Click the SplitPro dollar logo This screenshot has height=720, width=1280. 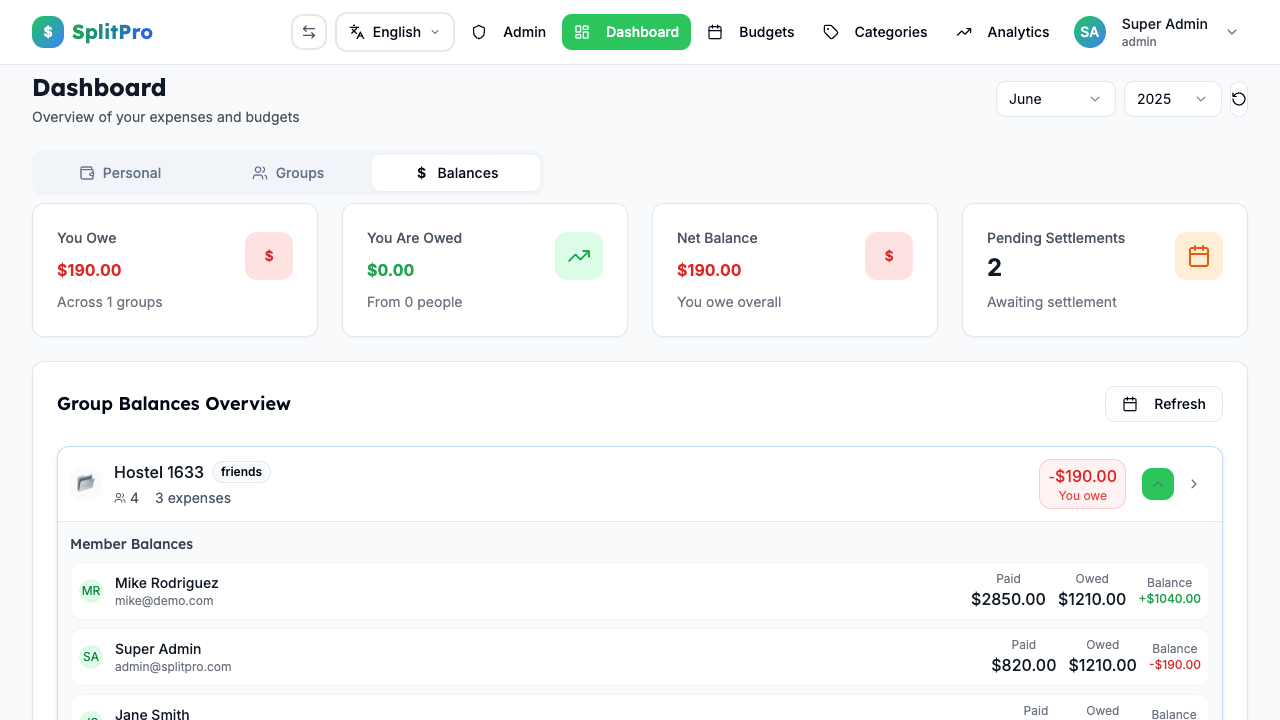coord(47,32)
